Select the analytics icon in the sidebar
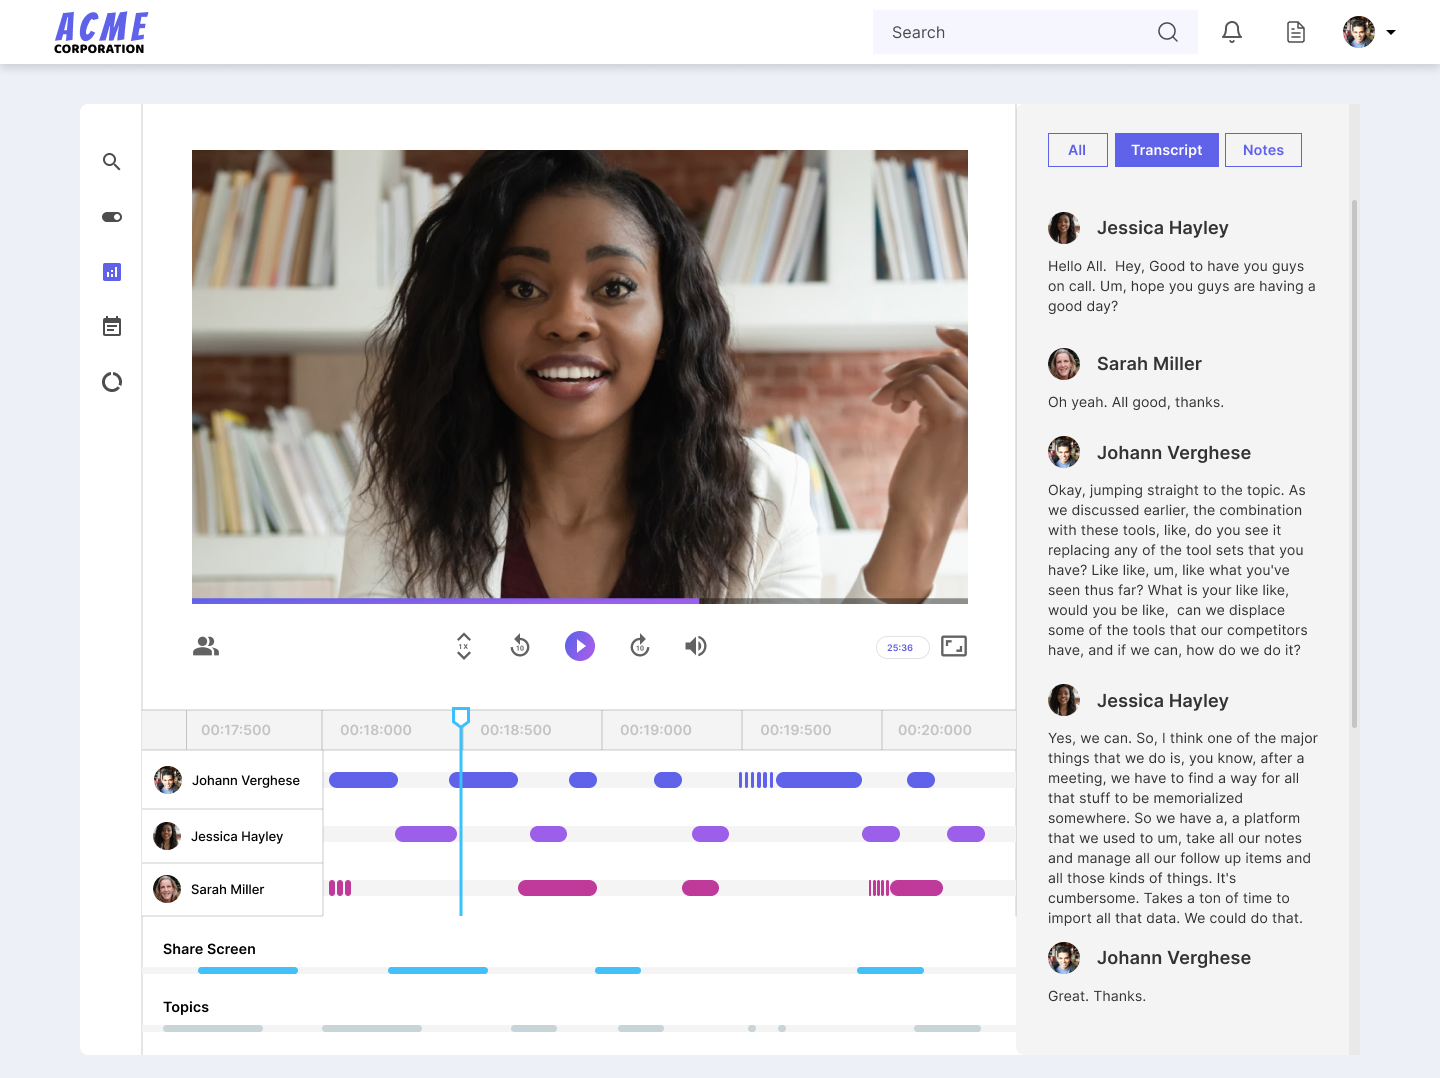 pos(111,271)
